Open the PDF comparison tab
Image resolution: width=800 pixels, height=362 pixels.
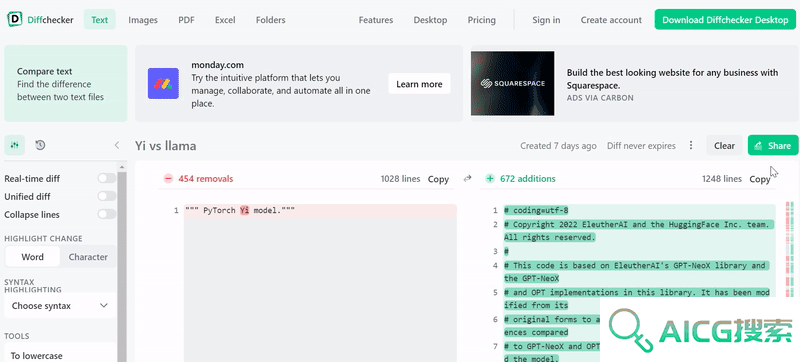click(x=186, y=20)
